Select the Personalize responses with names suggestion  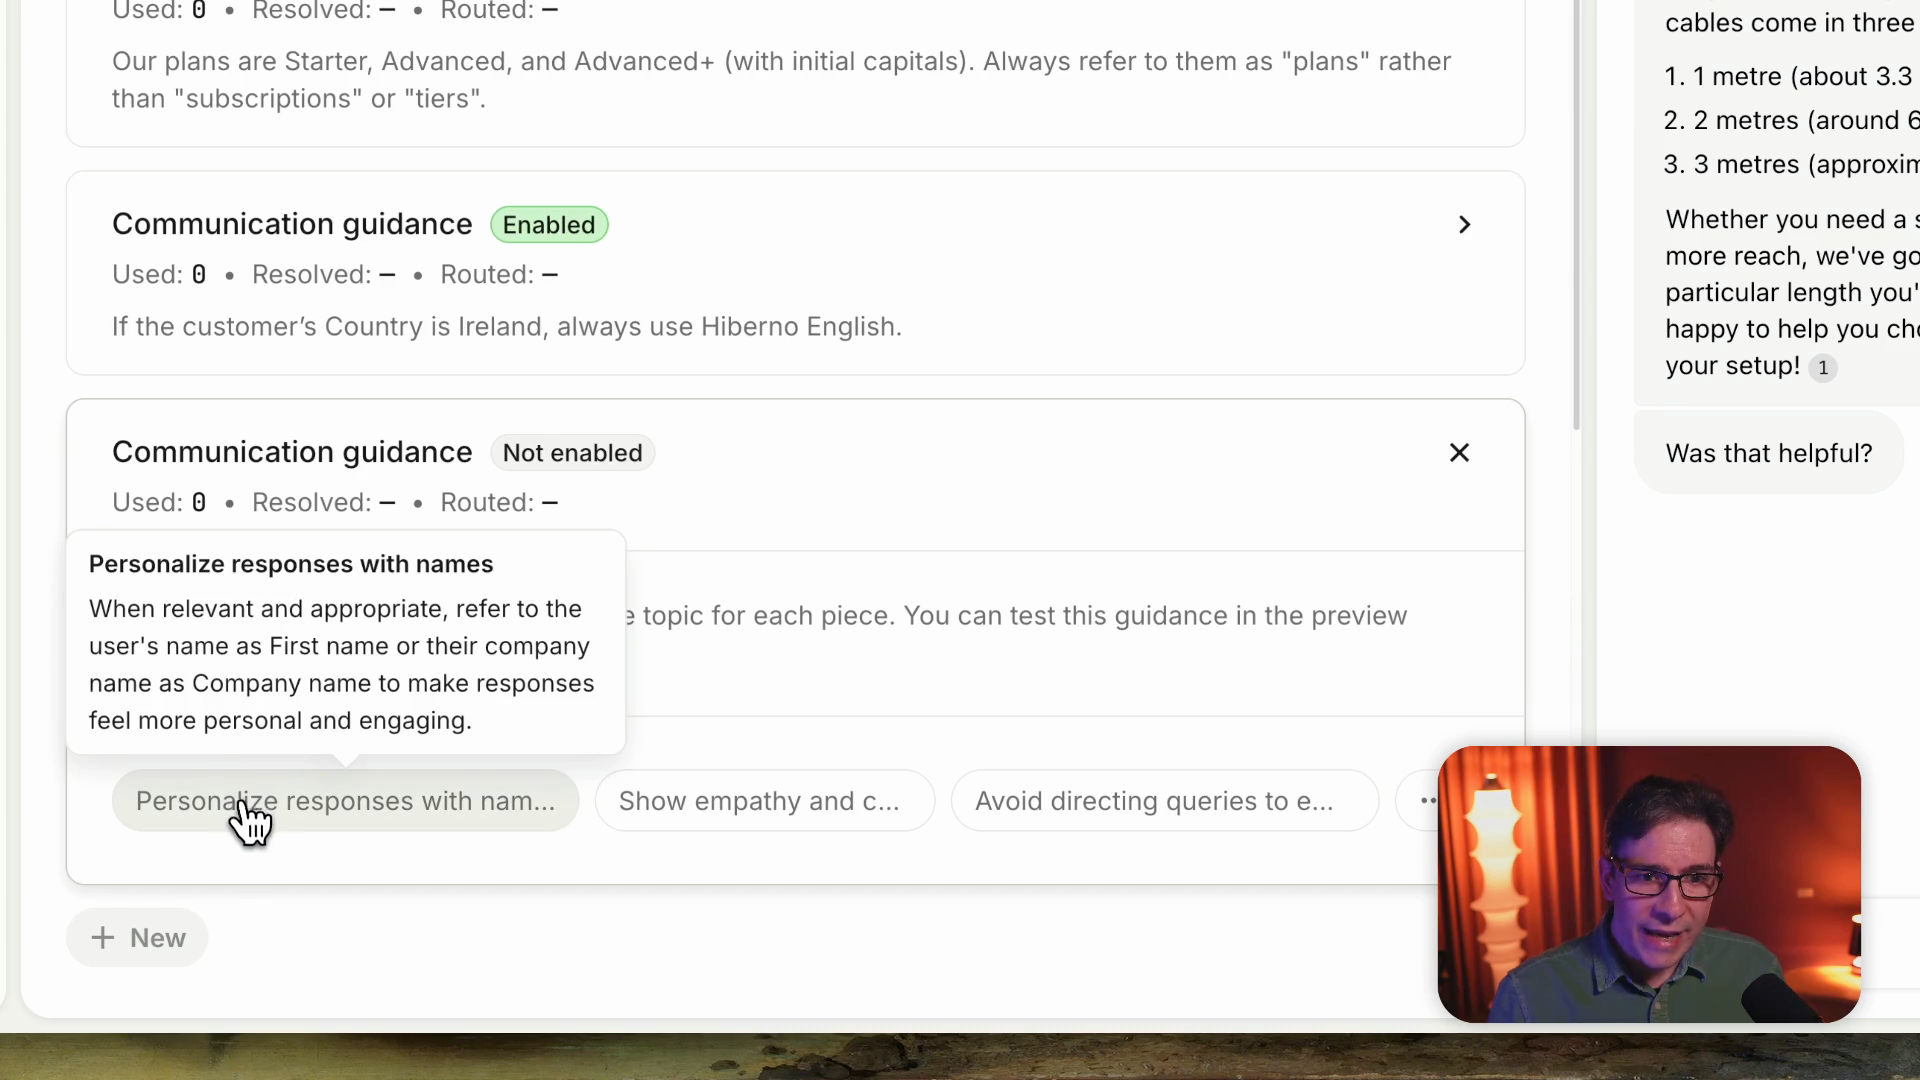345,801
